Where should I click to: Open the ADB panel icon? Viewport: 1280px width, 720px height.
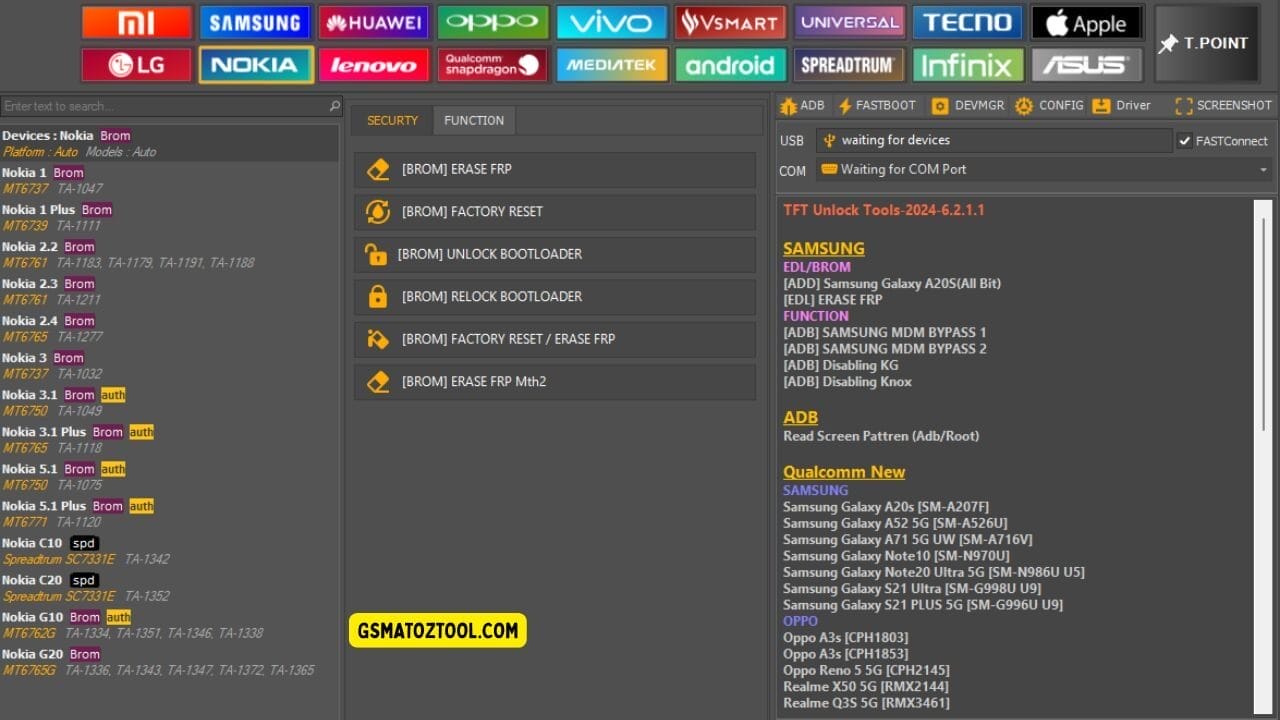pos(802,105)
